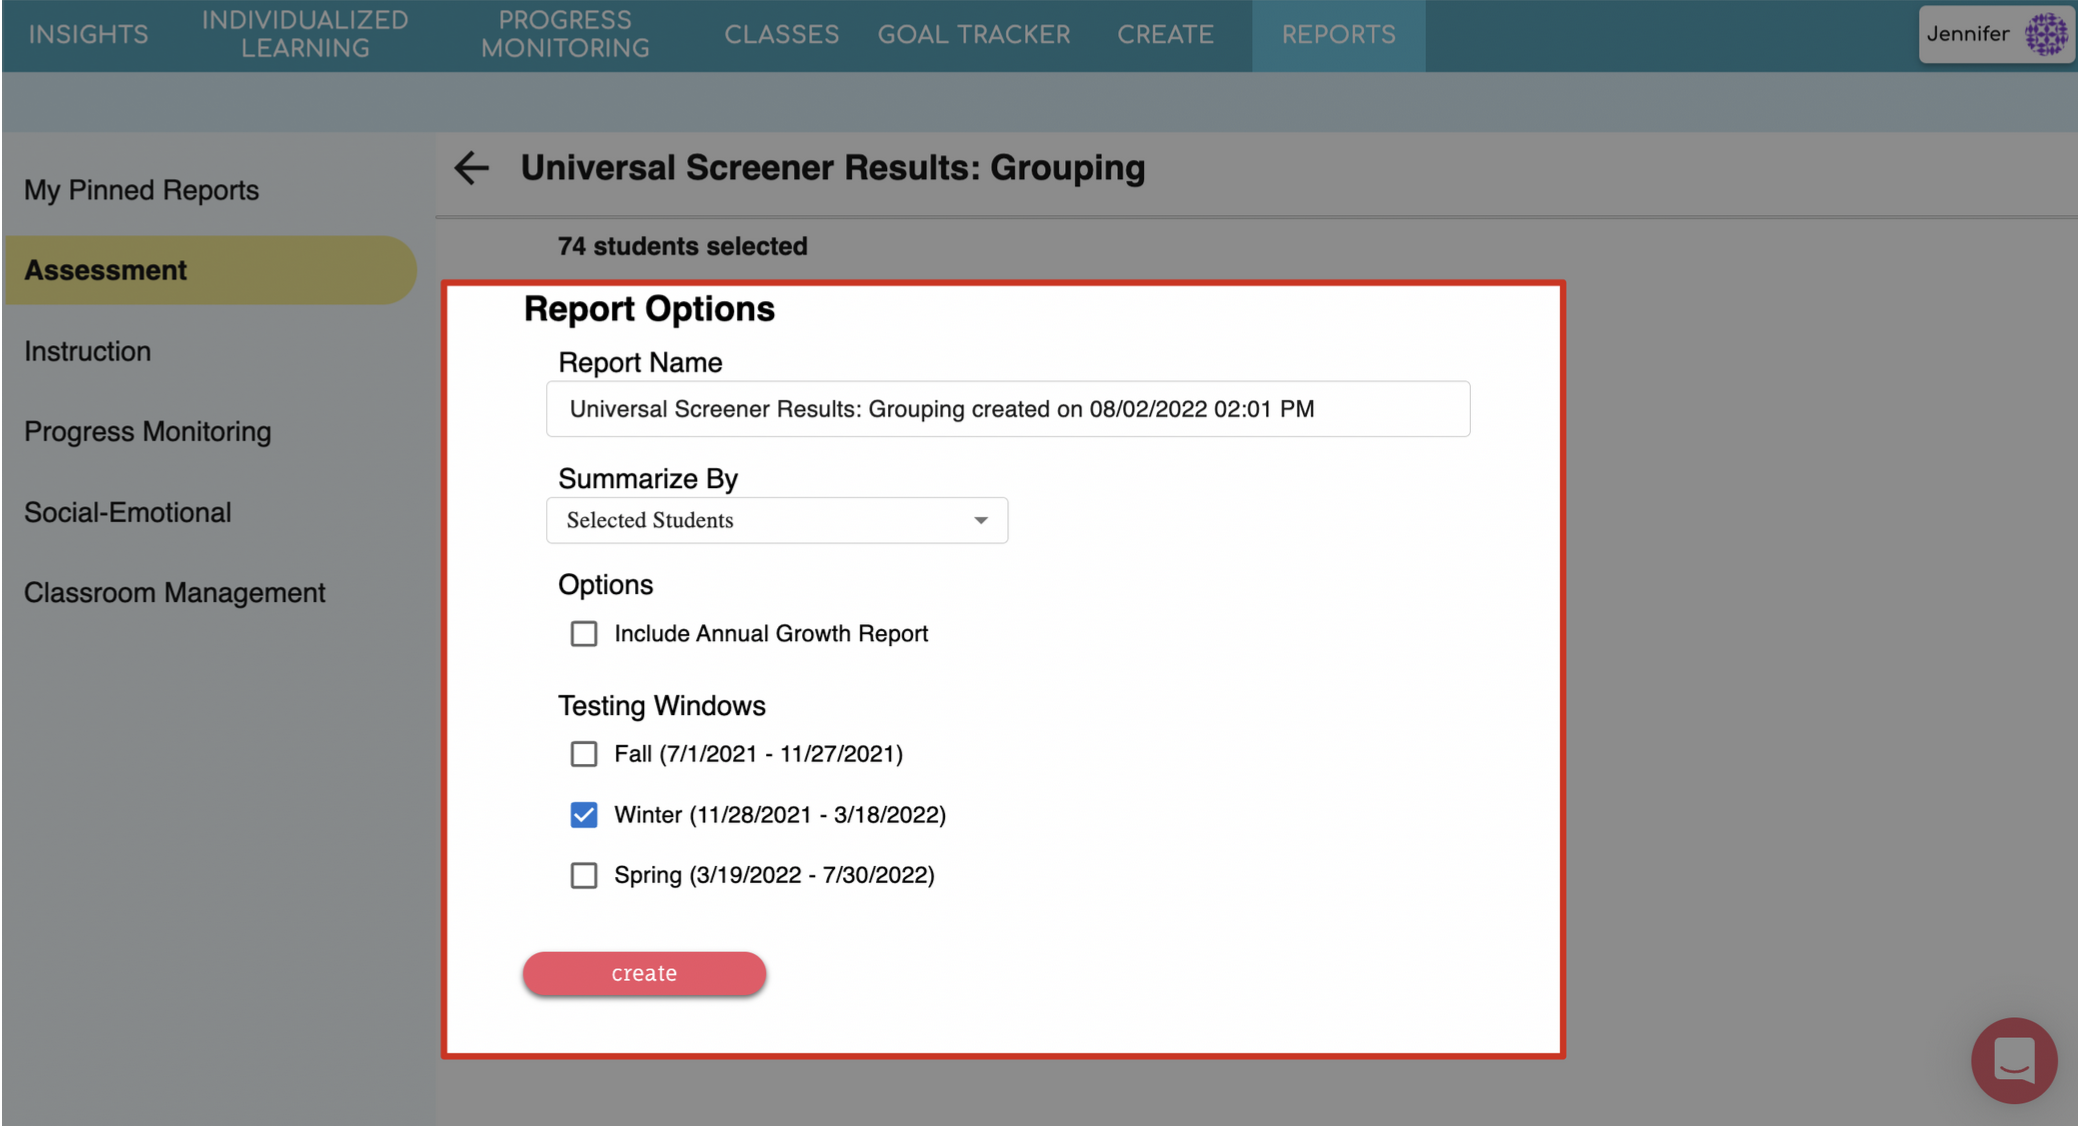Switch to Progress Monitoring top tab
The height and width of the screenshot is (1126, 2078).
(x=565, y=34)
